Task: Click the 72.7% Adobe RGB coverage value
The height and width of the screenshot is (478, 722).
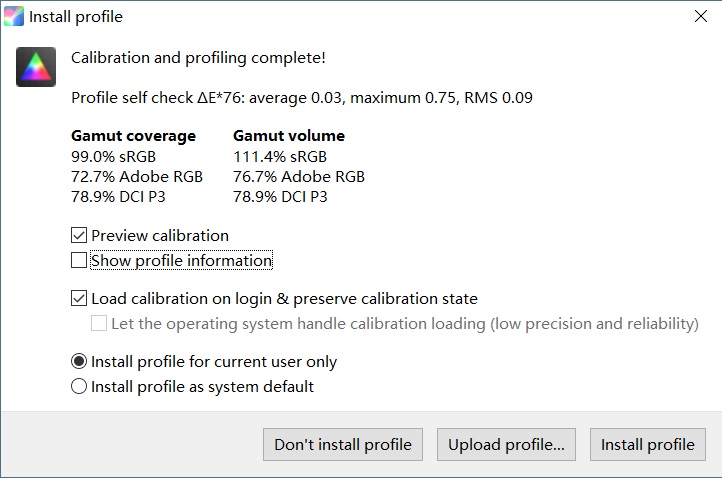Action: coord(137,176)
